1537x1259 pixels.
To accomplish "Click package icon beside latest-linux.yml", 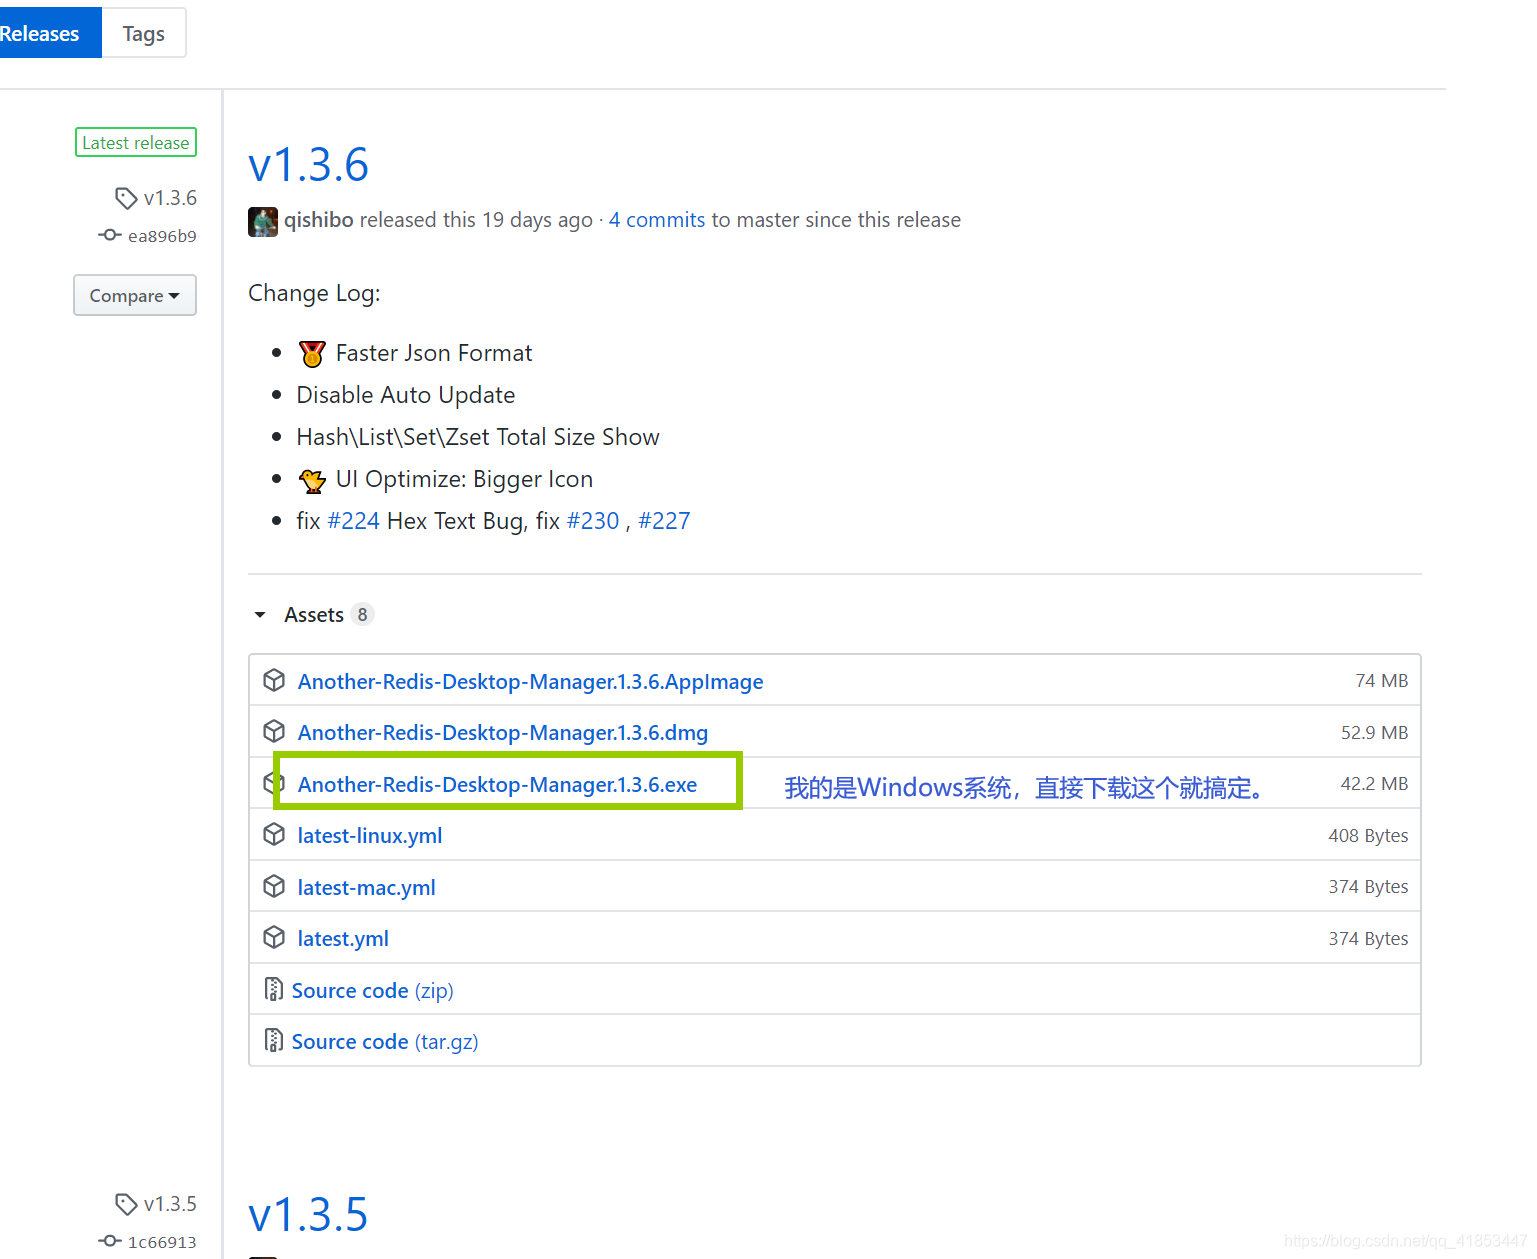I will click(274, 835).
